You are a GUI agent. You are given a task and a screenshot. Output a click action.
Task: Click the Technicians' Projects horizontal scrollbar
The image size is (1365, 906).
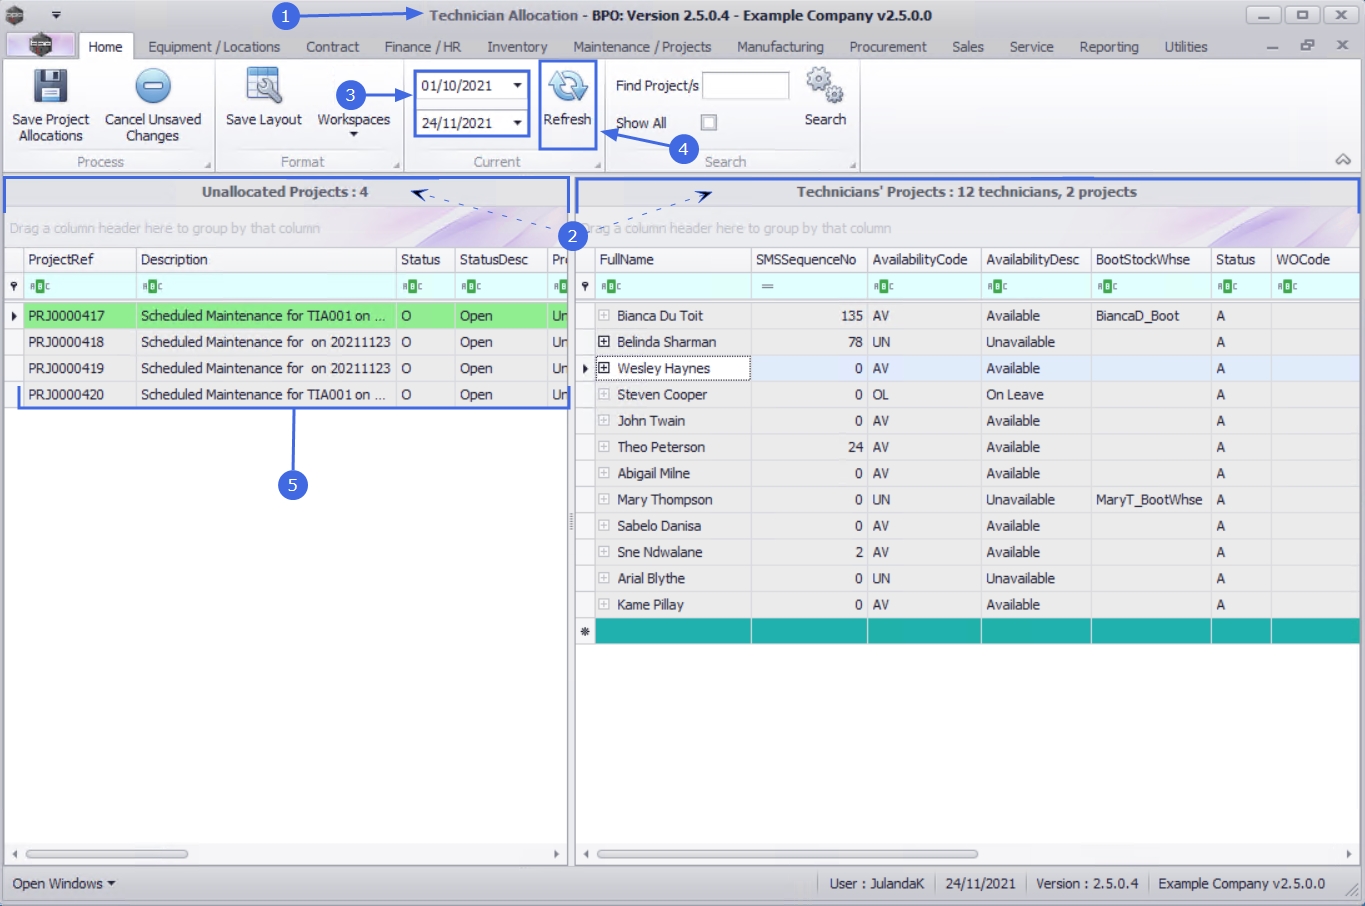[787, 854]
